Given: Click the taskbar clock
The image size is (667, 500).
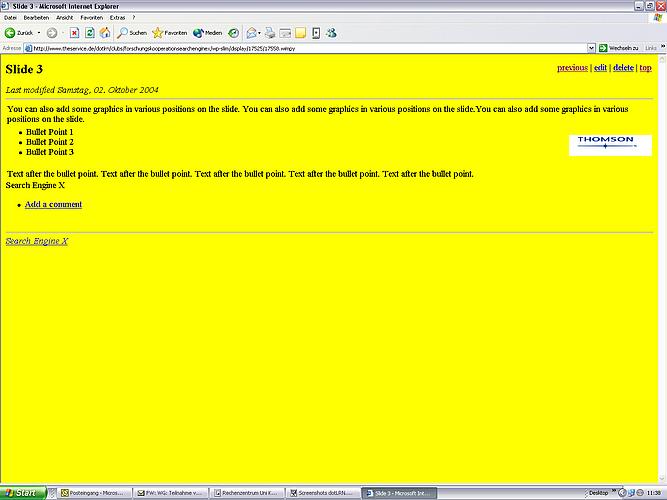Looking at the screenshot, I should pyautogui.click(x=653, y=493).
